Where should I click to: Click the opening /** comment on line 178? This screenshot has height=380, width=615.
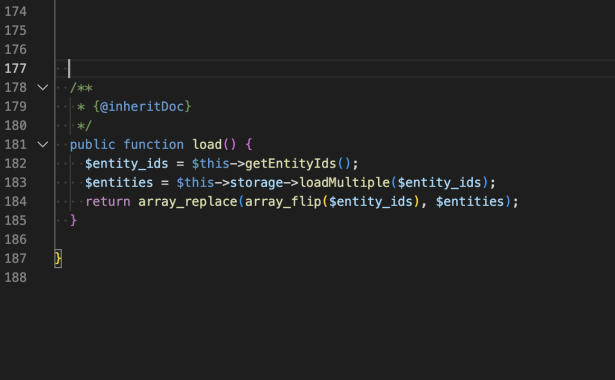81,88
